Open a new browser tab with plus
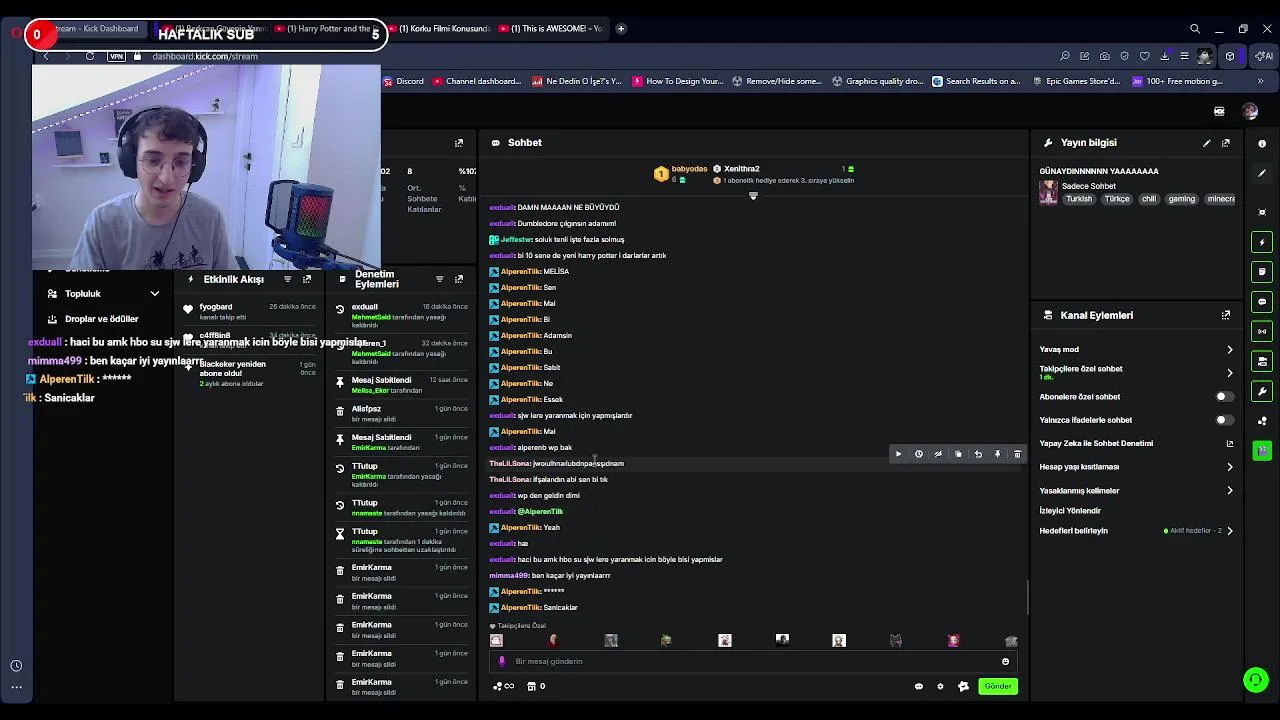1280x720 pixels. (x=621, y=28)
